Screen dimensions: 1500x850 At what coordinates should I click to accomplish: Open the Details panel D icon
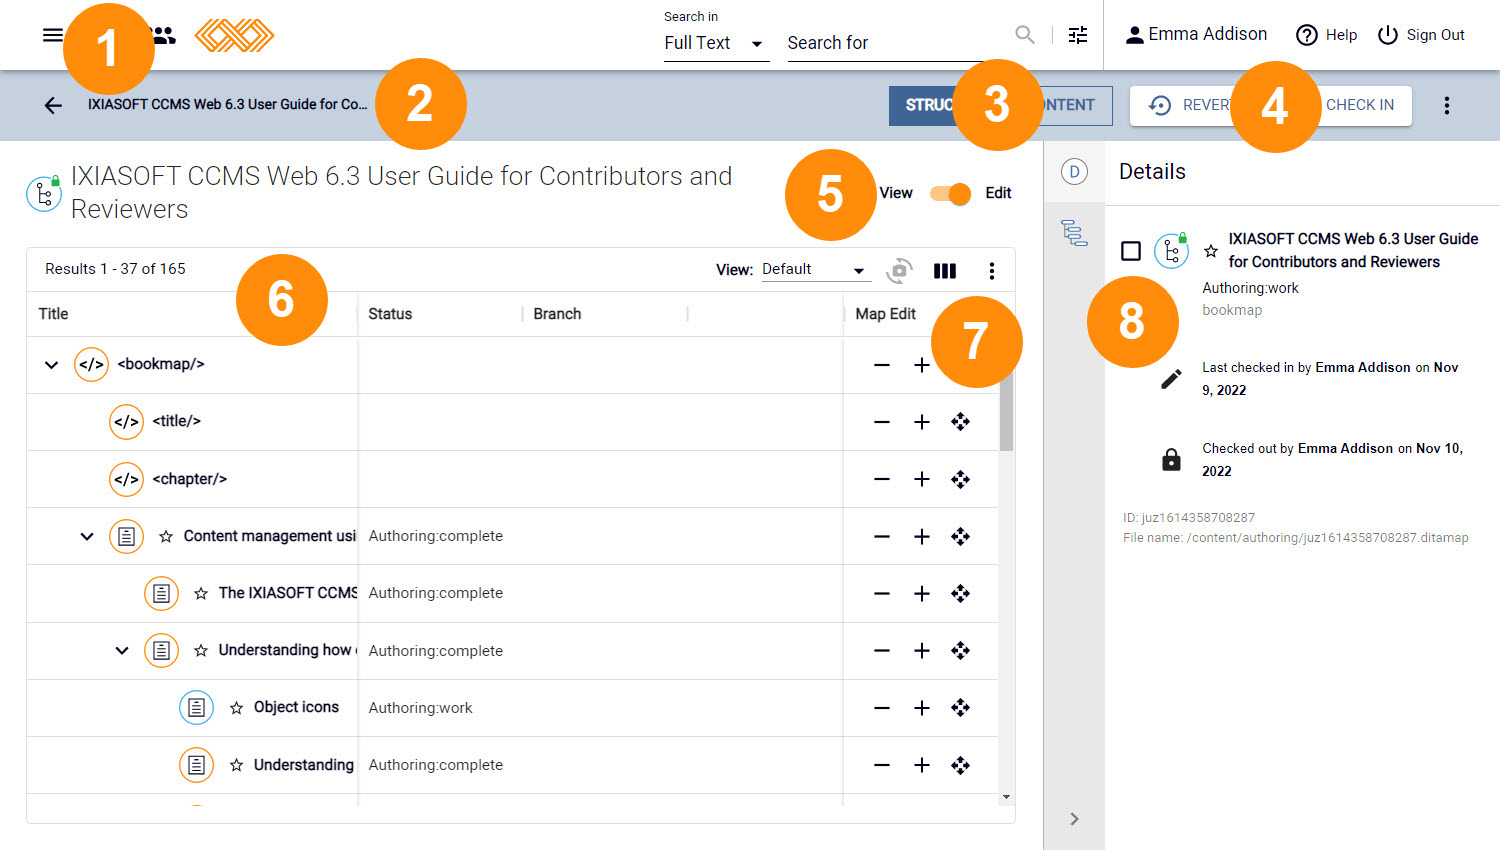pyautogui.click(x=1074, y=172)
